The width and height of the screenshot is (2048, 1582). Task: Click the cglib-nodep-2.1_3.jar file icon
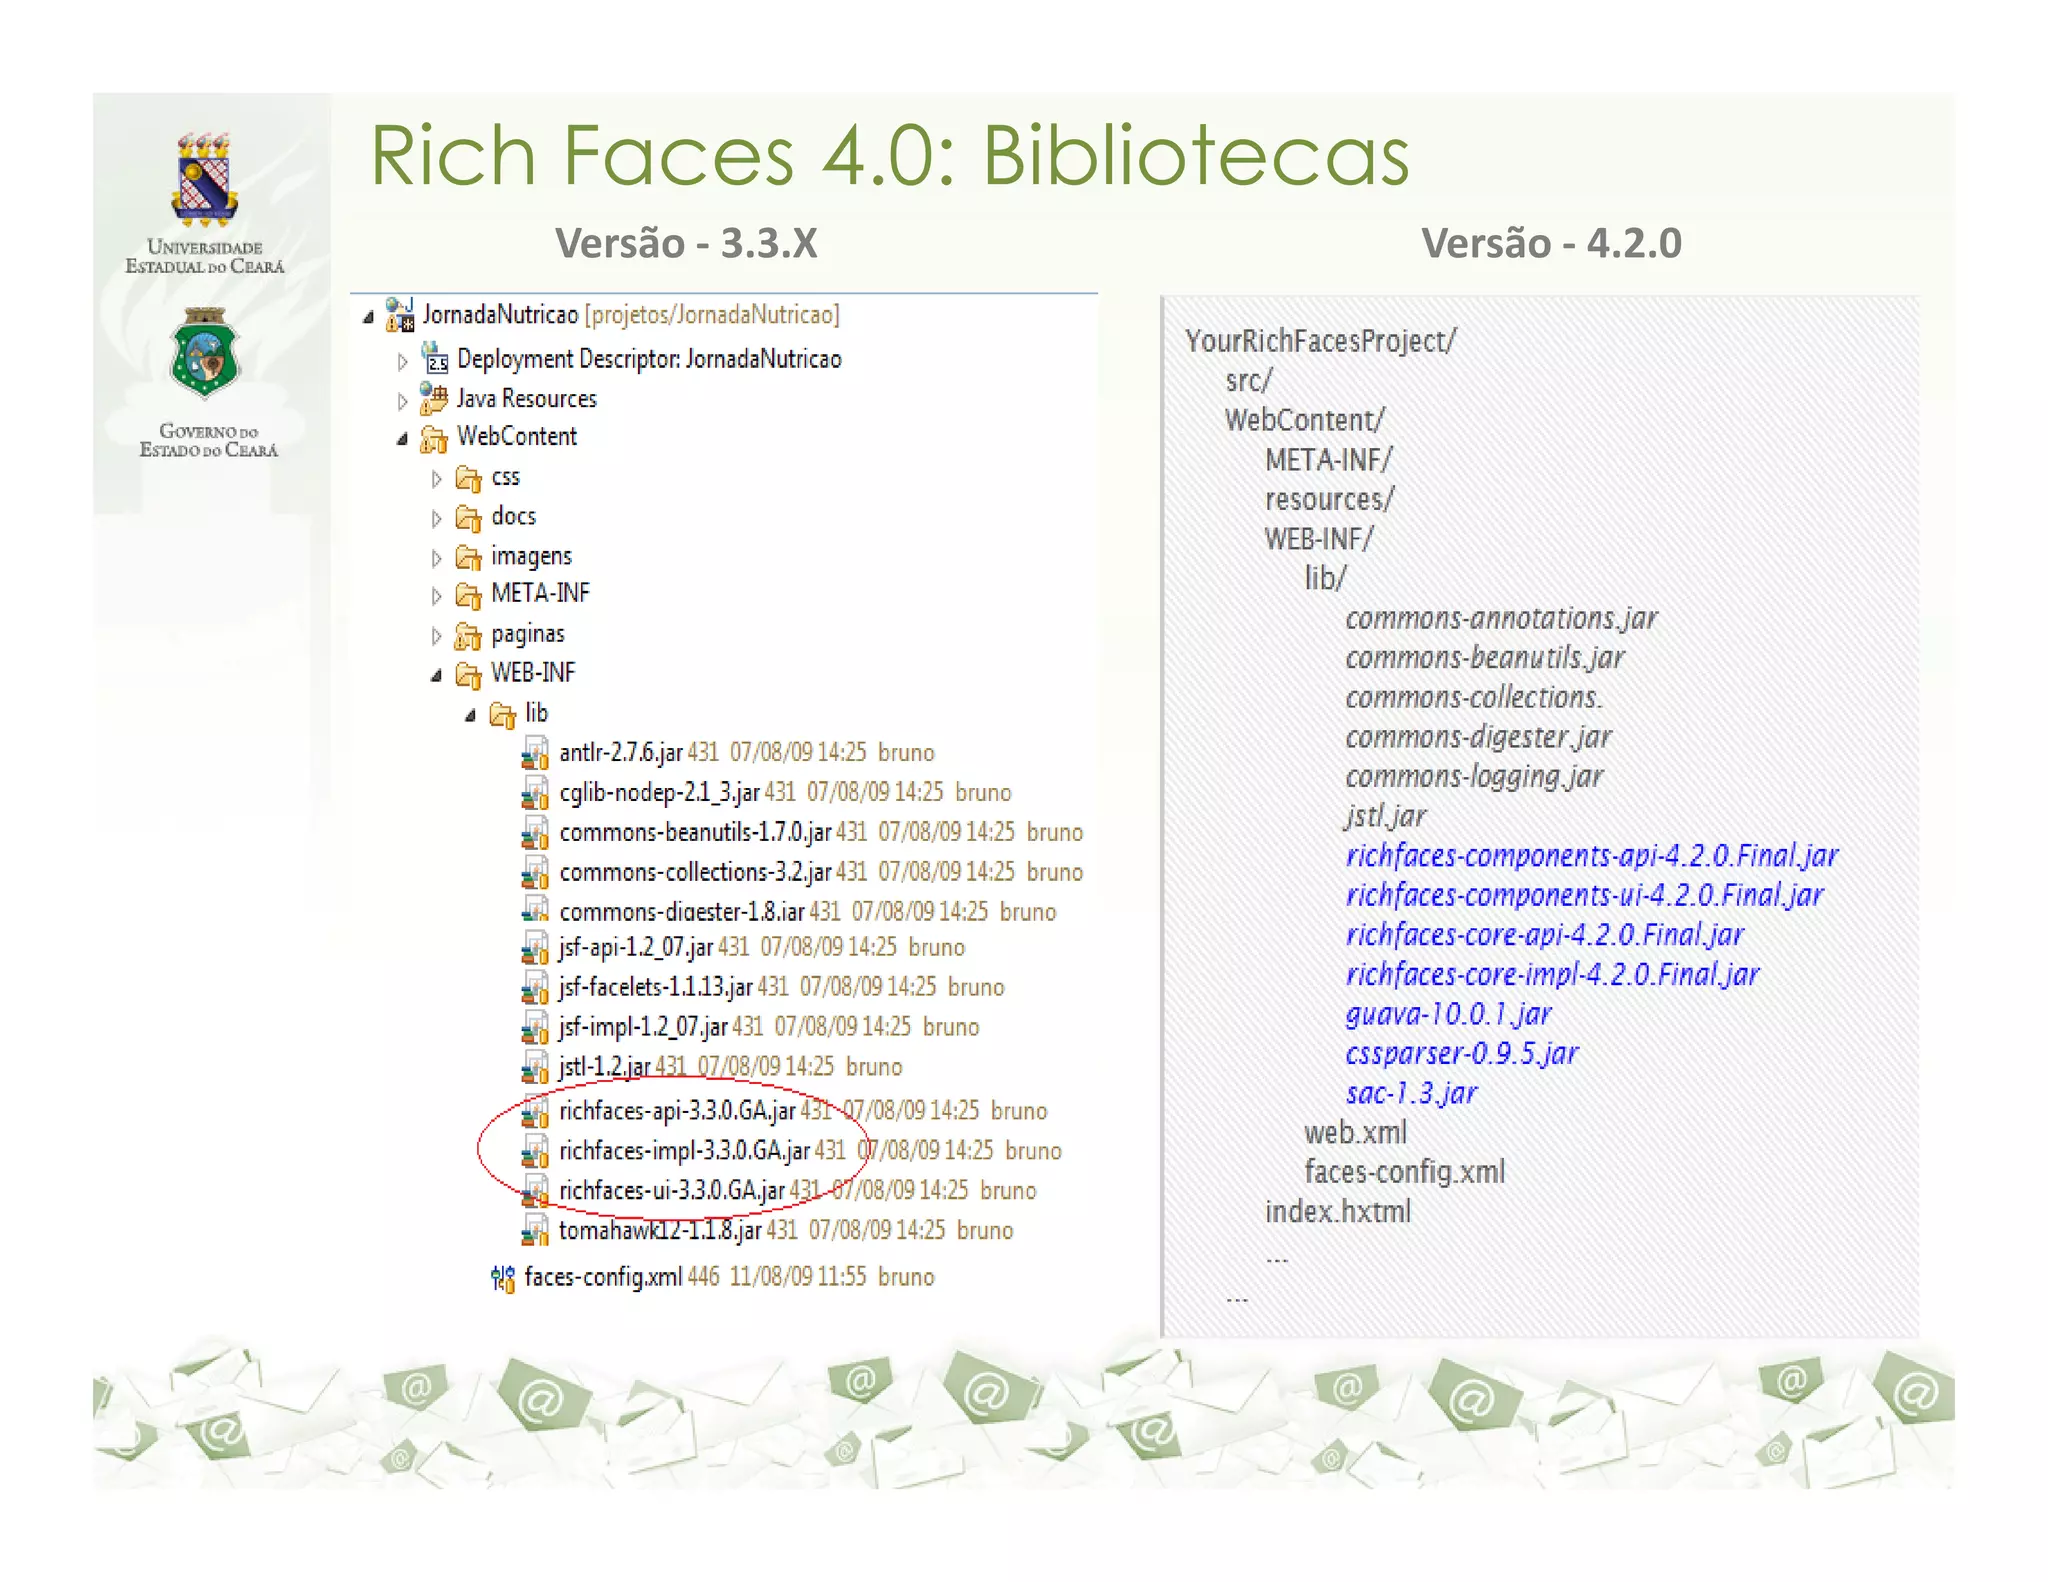(535, 793)
